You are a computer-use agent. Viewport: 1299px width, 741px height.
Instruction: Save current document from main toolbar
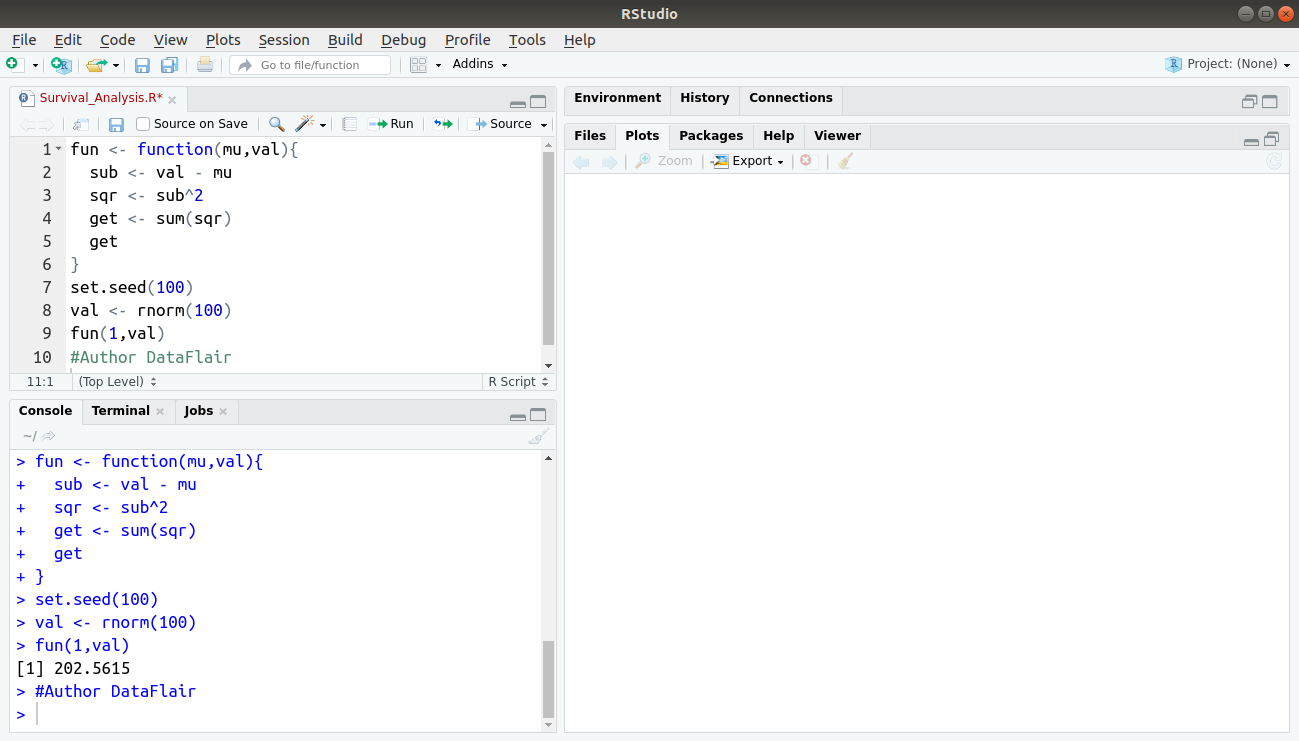tap(142, 65)
